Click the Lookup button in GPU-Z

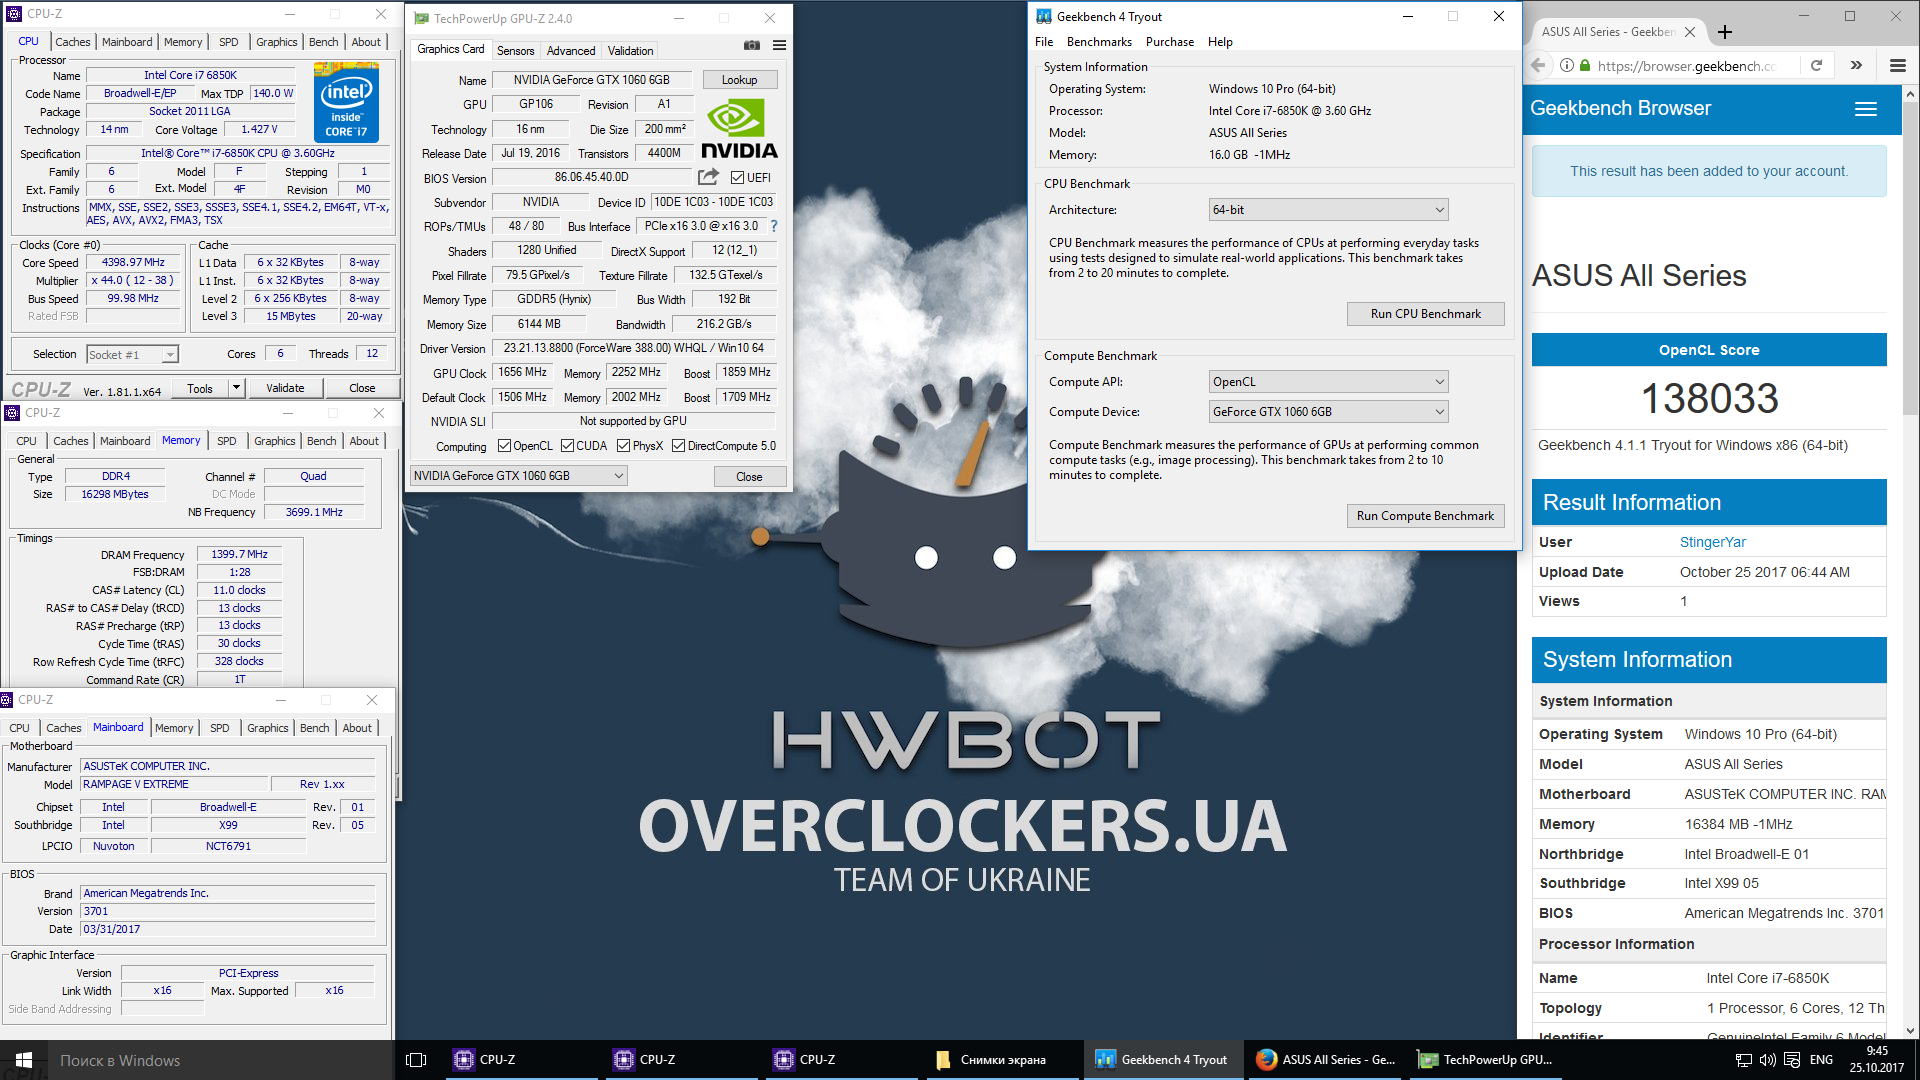(739, 80)
